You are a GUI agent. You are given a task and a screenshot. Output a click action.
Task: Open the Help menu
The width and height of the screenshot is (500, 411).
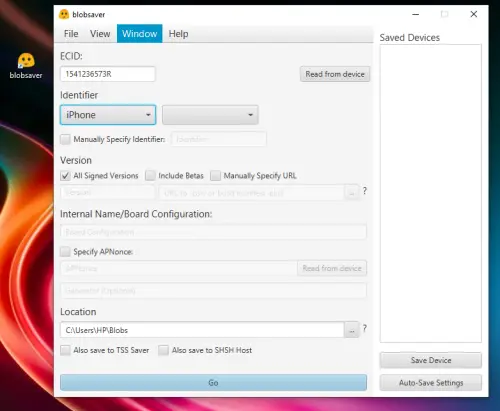pos(178,34)
